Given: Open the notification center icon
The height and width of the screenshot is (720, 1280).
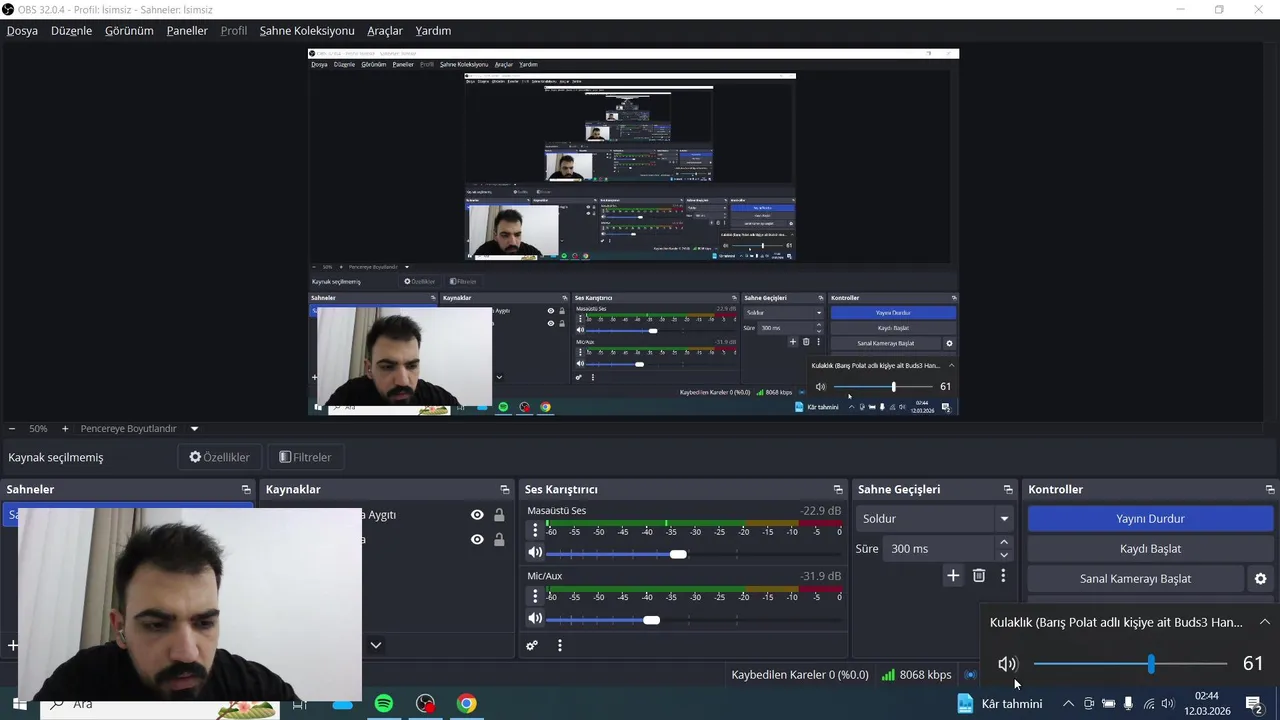Looking at the screenshot, I should click(1253, 704).
